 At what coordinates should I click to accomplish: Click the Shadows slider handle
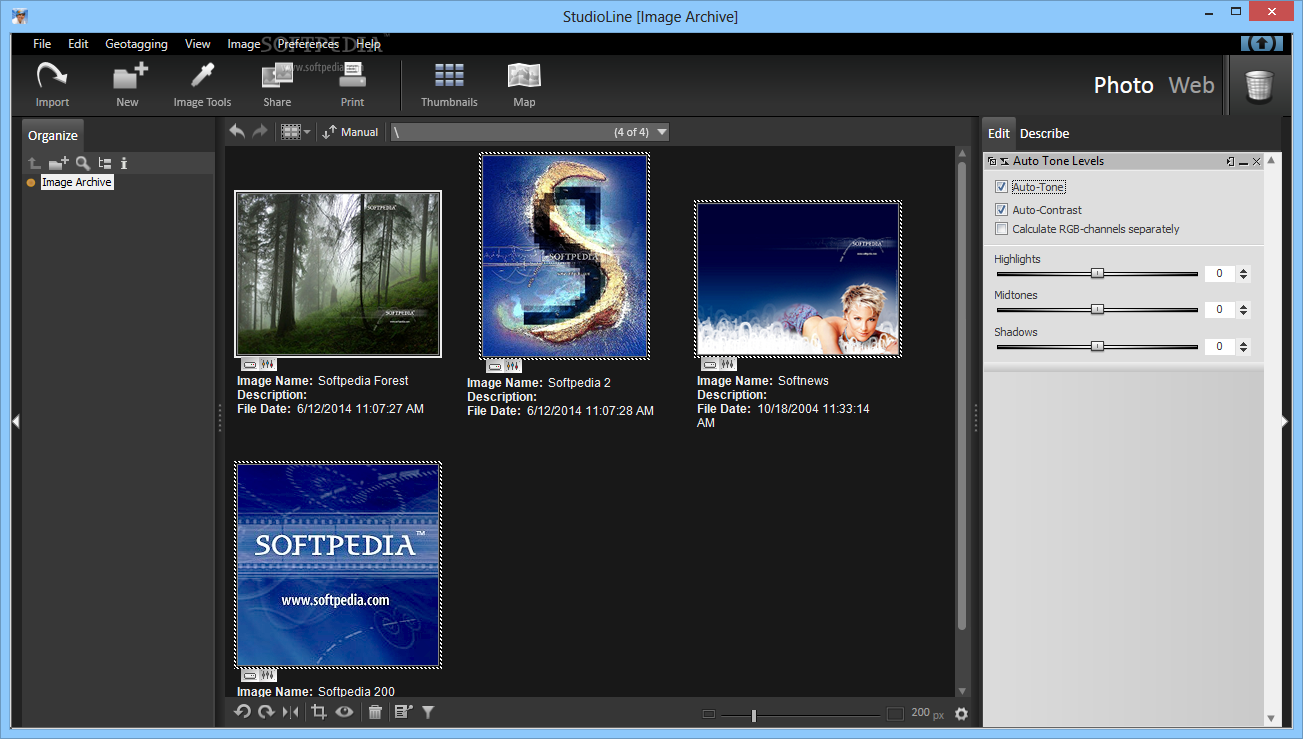(1097, 346)
